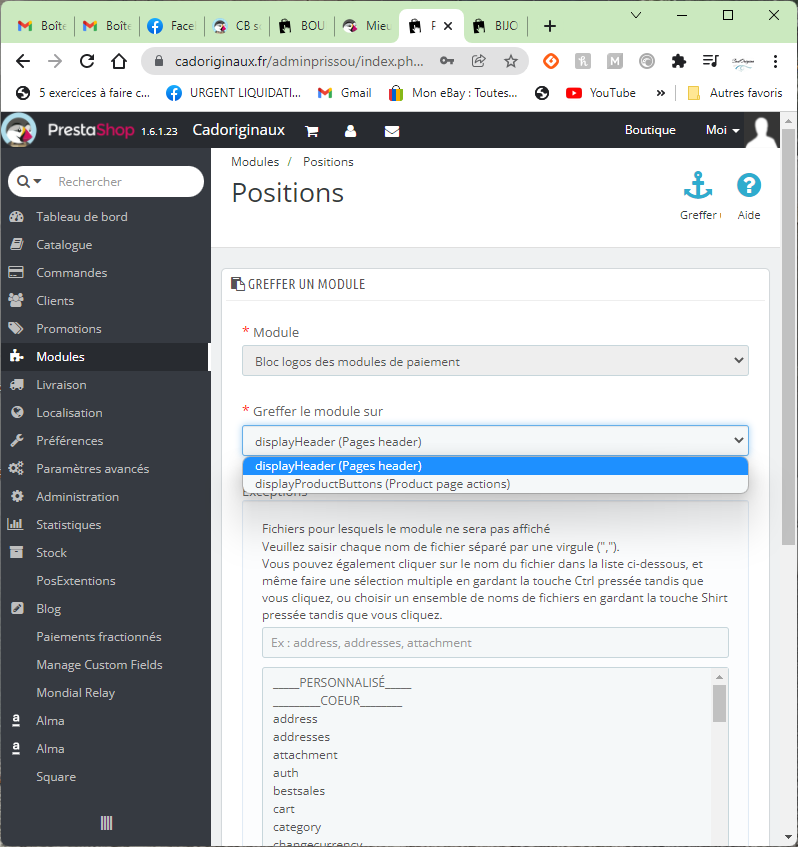Open Livraison menu in sidebar
Viewport: 800px width, 847px height.
pos(62,385)
